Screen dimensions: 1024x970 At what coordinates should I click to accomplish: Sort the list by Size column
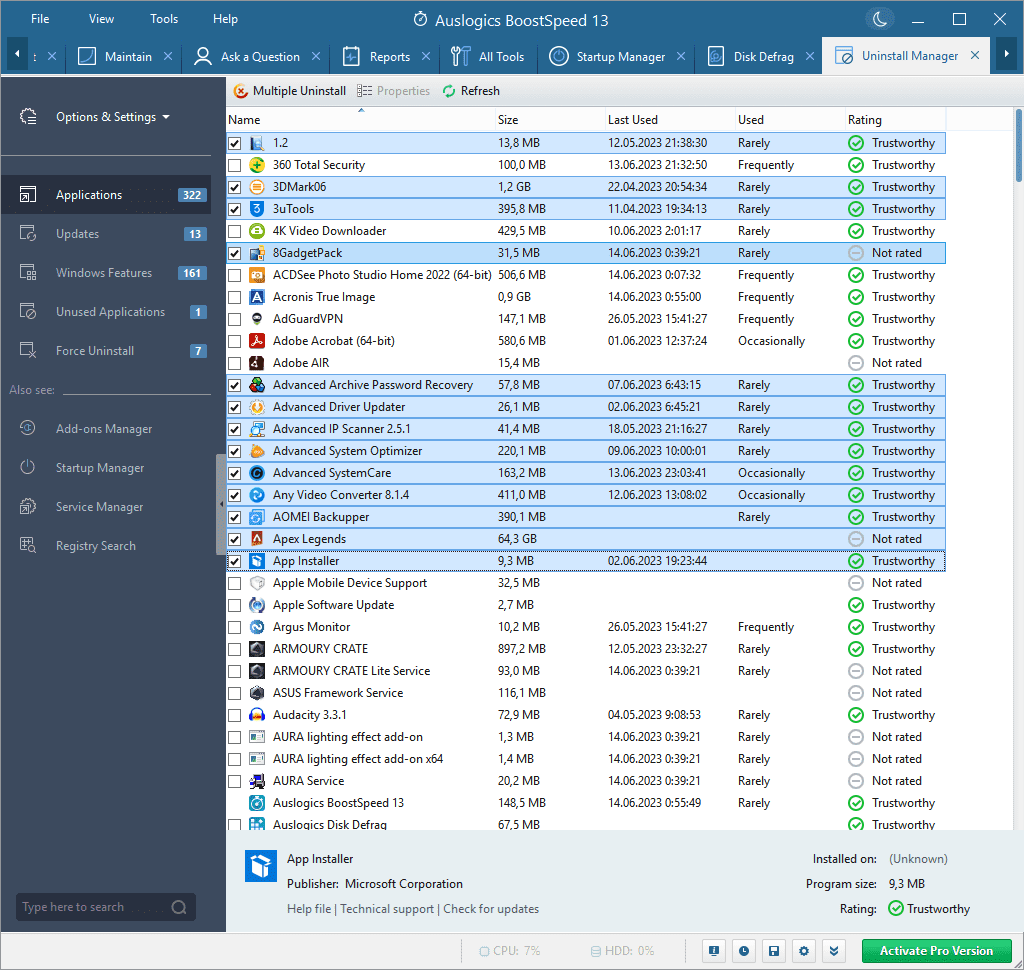550,120
